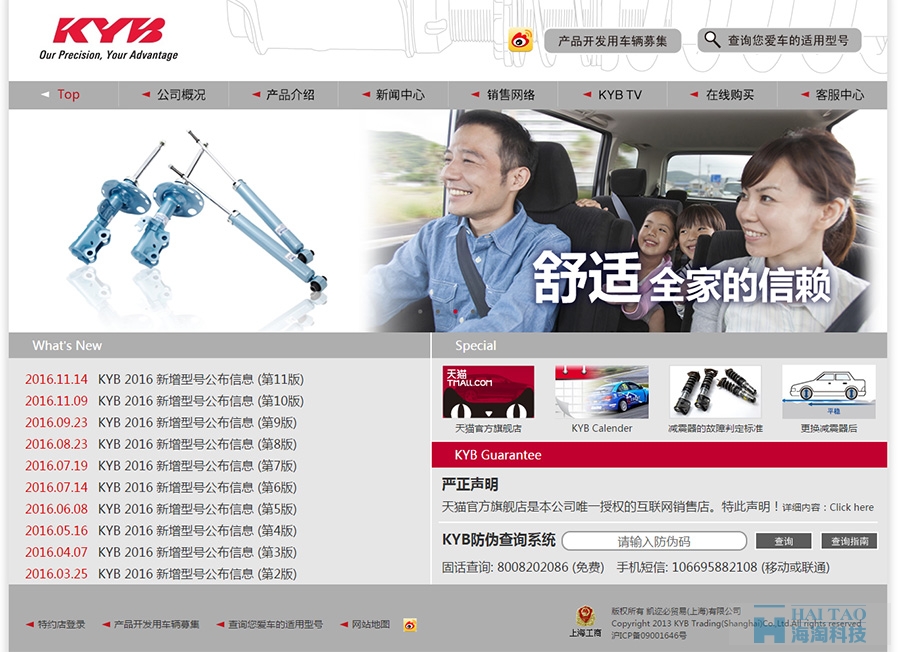Click the 严正声明 heading
This screenshot has width=900, height=652.
(470, 484)
